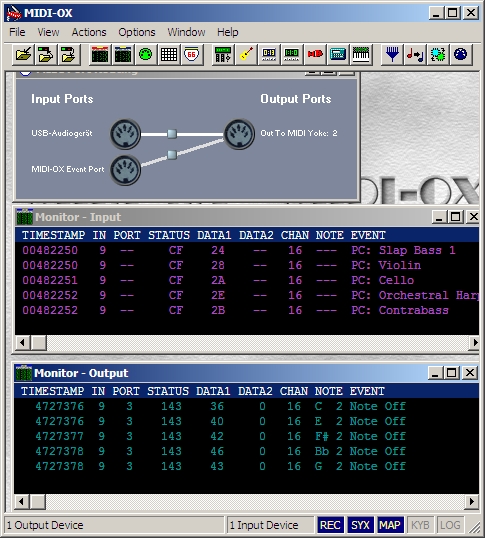Click the 0:13 time counter transport icon

(269, 54)
